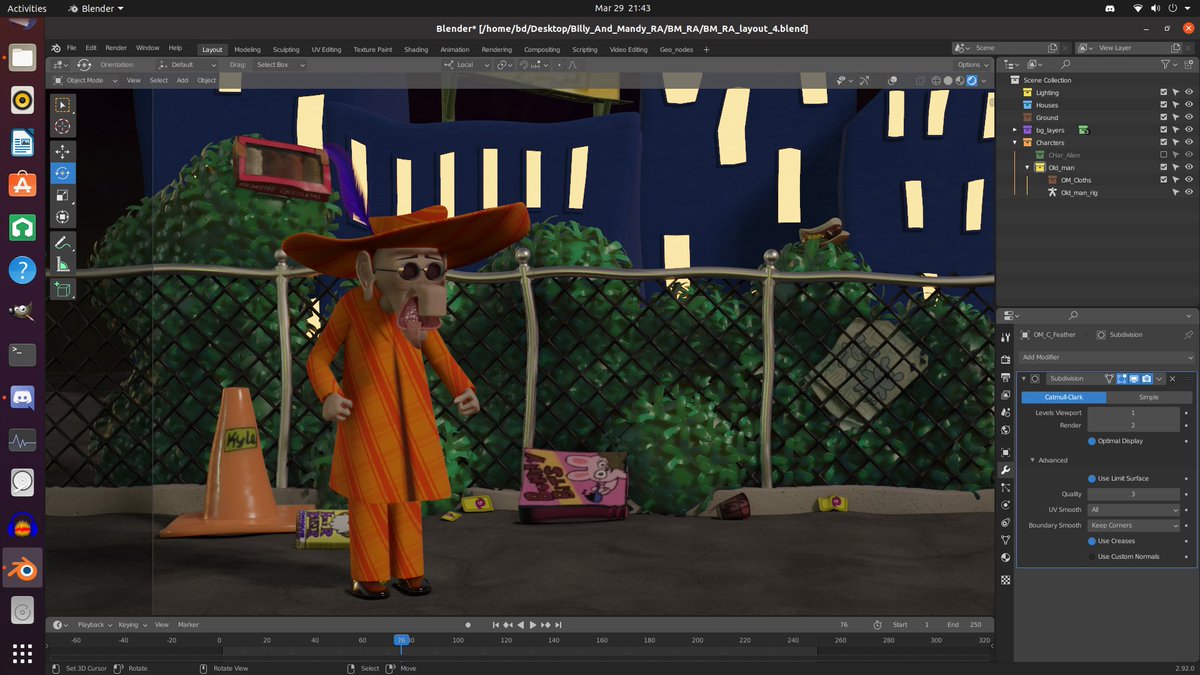
Task: Open timeline Playback menu
Action: pyautogui.click(x=94, y=625)
